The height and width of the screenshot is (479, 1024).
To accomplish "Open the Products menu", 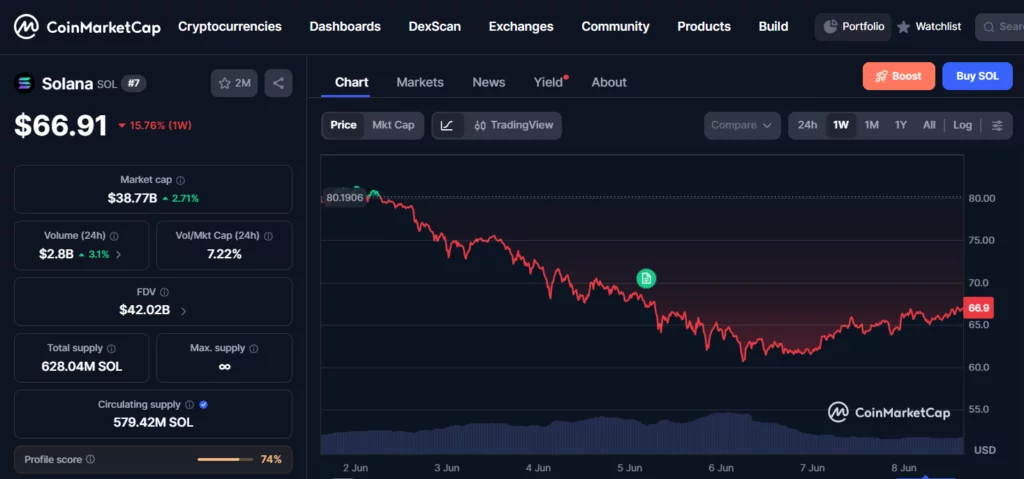I will tap(704, 27).
